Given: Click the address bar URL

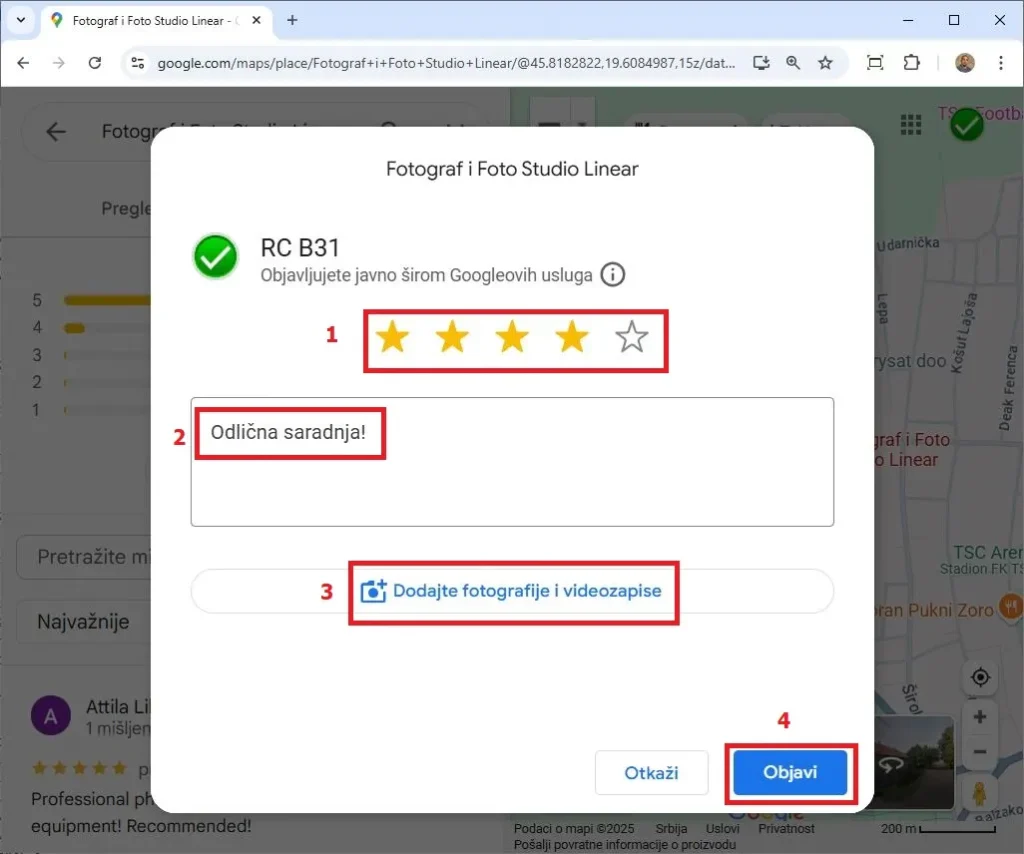Looking at the screenshot, I should 445,63.
